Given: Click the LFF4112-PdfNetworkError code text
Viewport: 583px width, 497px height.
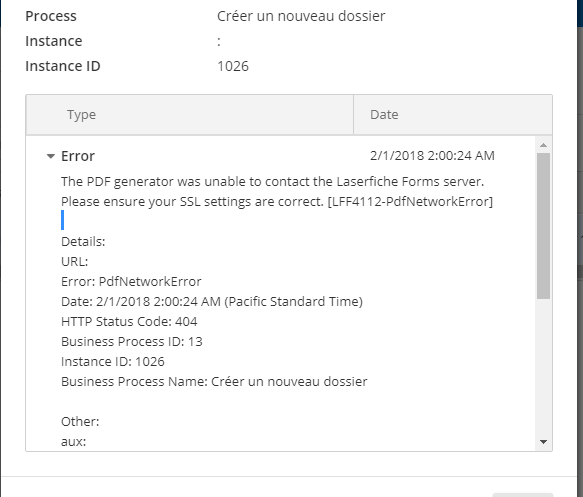Looking at the screenshot, I should tap(410, 201).
